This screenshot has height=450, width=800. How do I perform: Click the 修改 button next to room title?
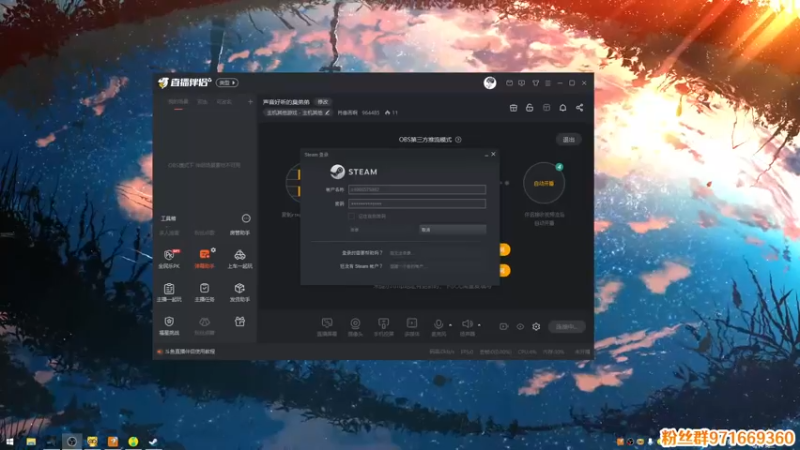tap(323, 102)
